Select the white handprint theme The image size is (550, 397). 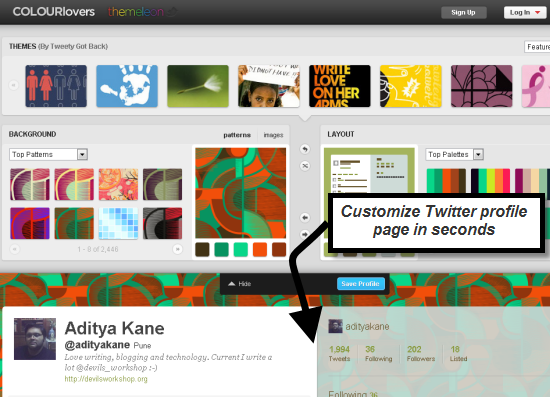127,86
